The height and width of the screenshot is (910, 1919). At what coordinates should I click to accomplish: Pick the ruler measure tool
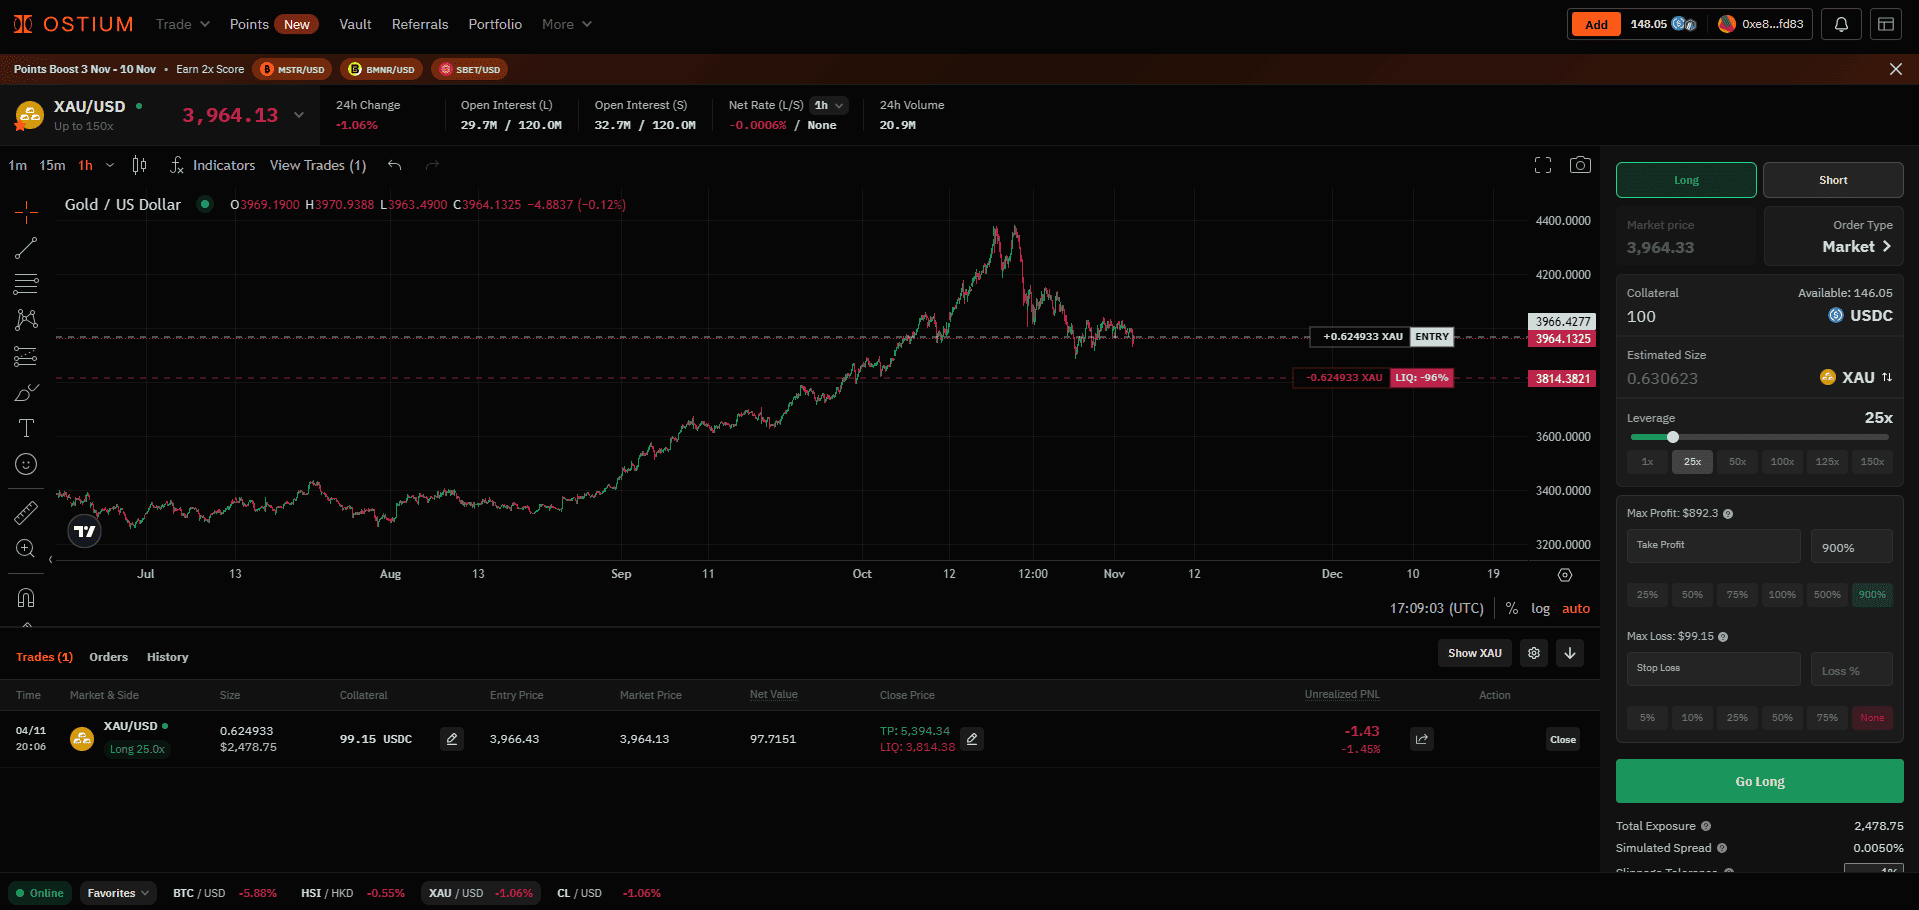[x=26, y=513]
